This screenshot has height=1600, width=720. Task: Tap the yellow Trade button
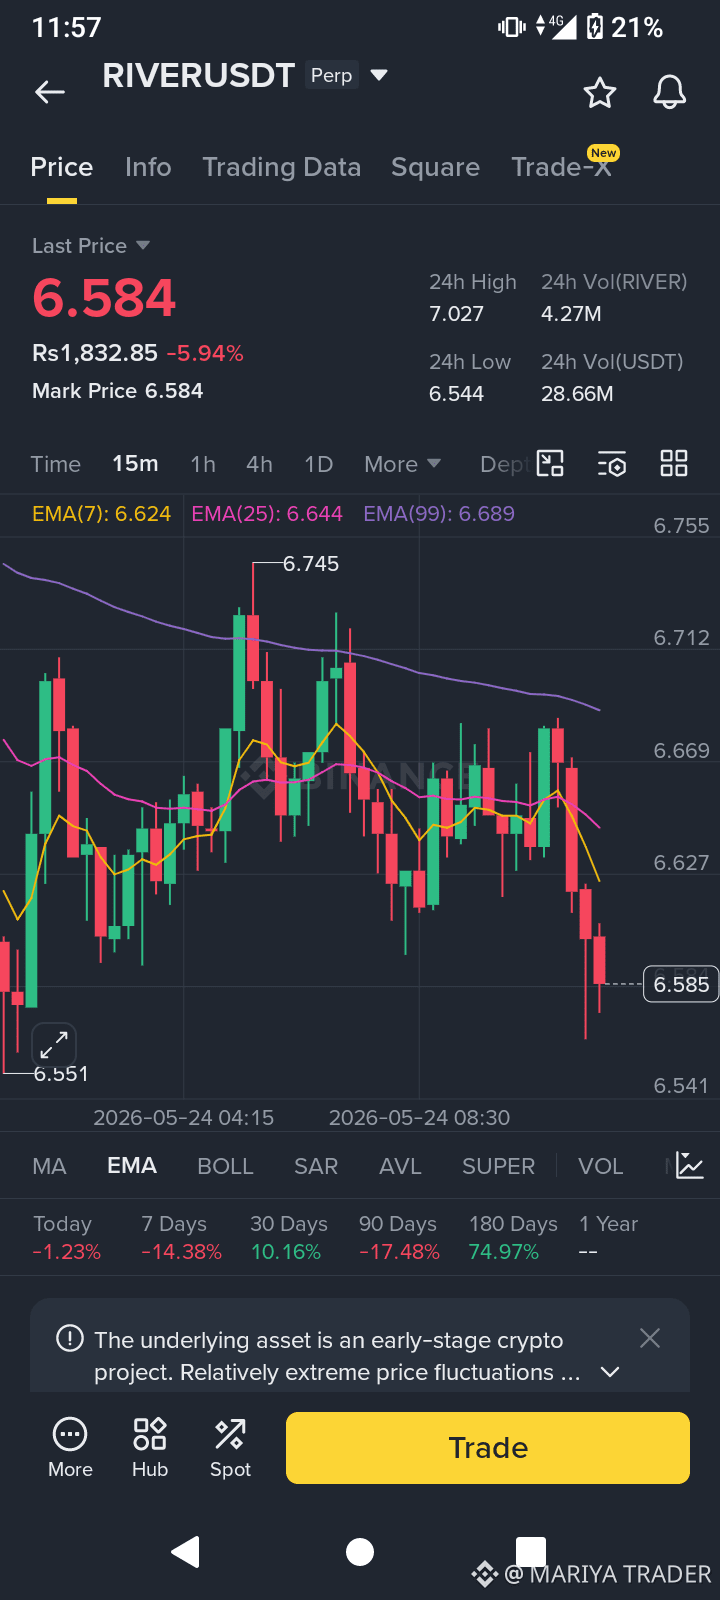[488, 1447]
